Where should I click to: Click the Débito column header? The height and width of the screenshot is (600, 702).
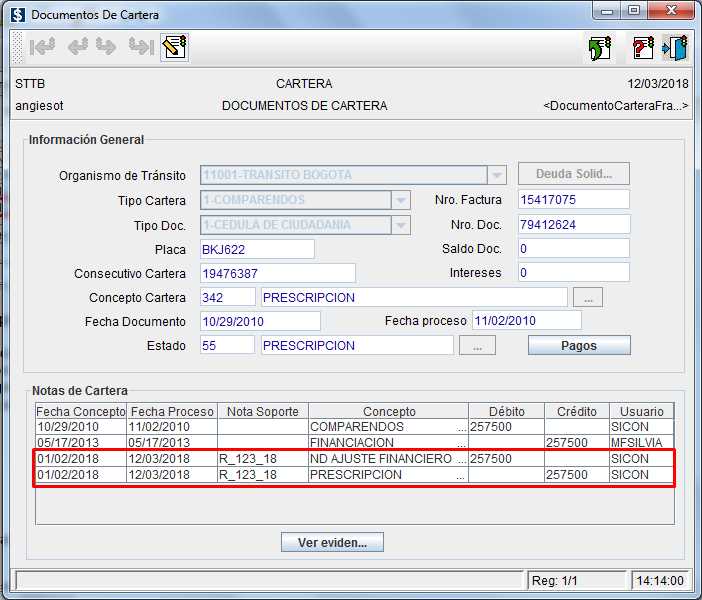[x=506, y=411]
